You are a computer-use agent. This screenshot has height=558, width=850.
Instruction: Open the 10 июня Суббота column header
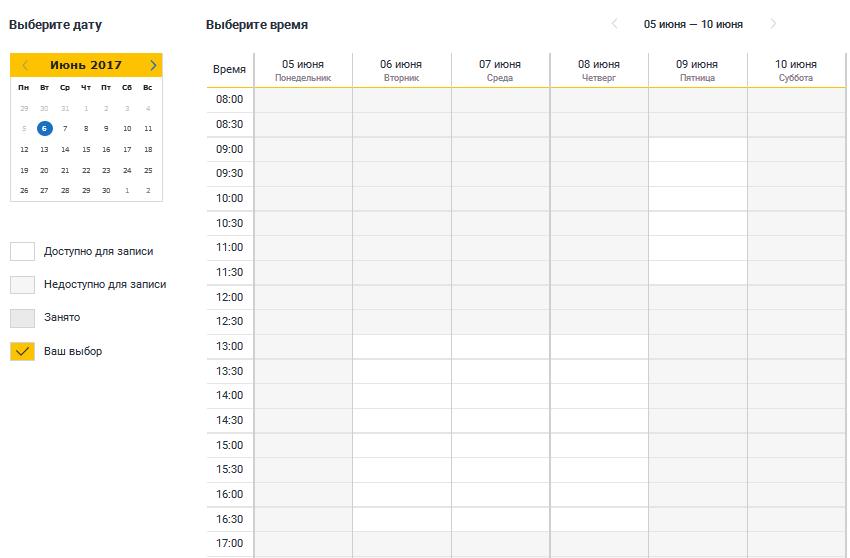796,70
